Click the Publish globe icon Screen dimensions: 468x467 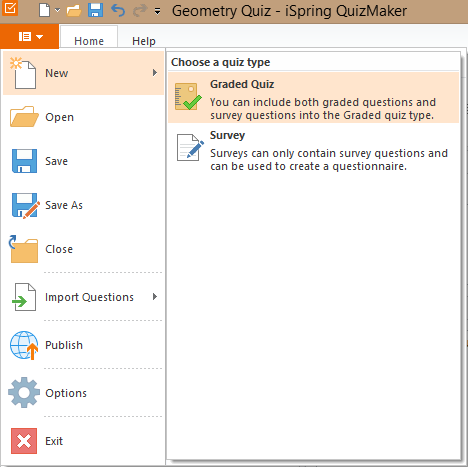click(24, 345)
